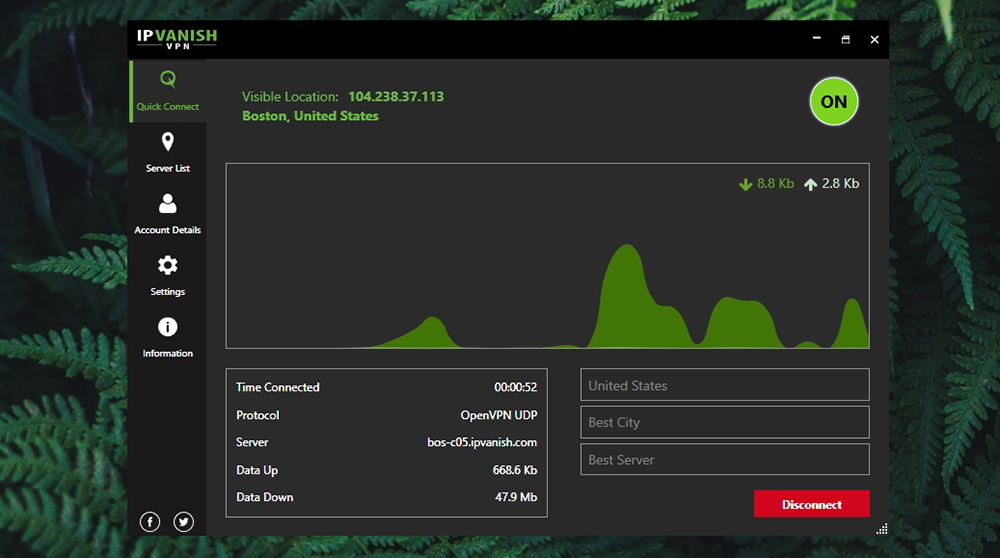Image resolution: width=1000 pixels, height=558 pixels.
Task: Open the Quick Connect panel
Action: (167, 91)
